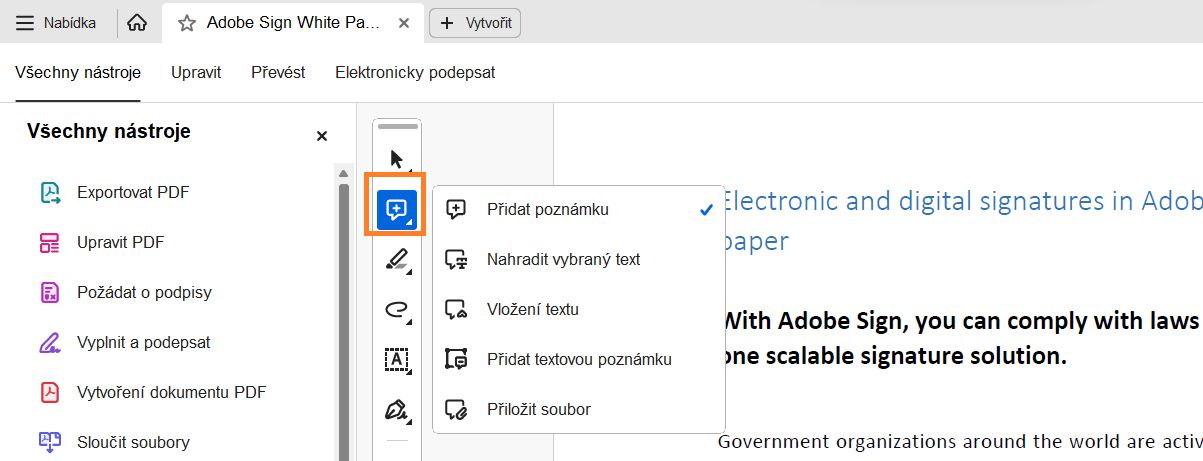Open the Upravit tab
1203x461 pixels.
pos(196,73)
